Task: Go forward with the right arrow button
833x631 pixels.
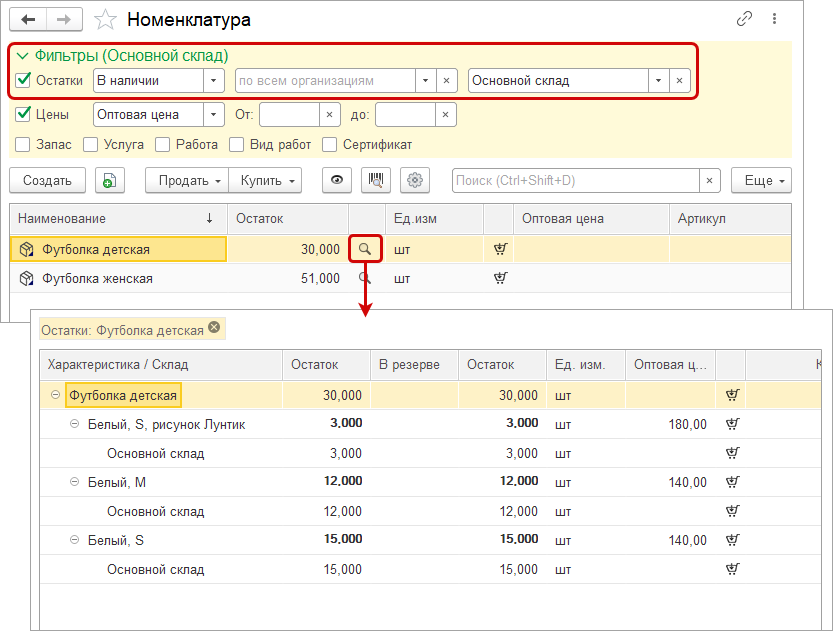Action: (x=64, y=20)
